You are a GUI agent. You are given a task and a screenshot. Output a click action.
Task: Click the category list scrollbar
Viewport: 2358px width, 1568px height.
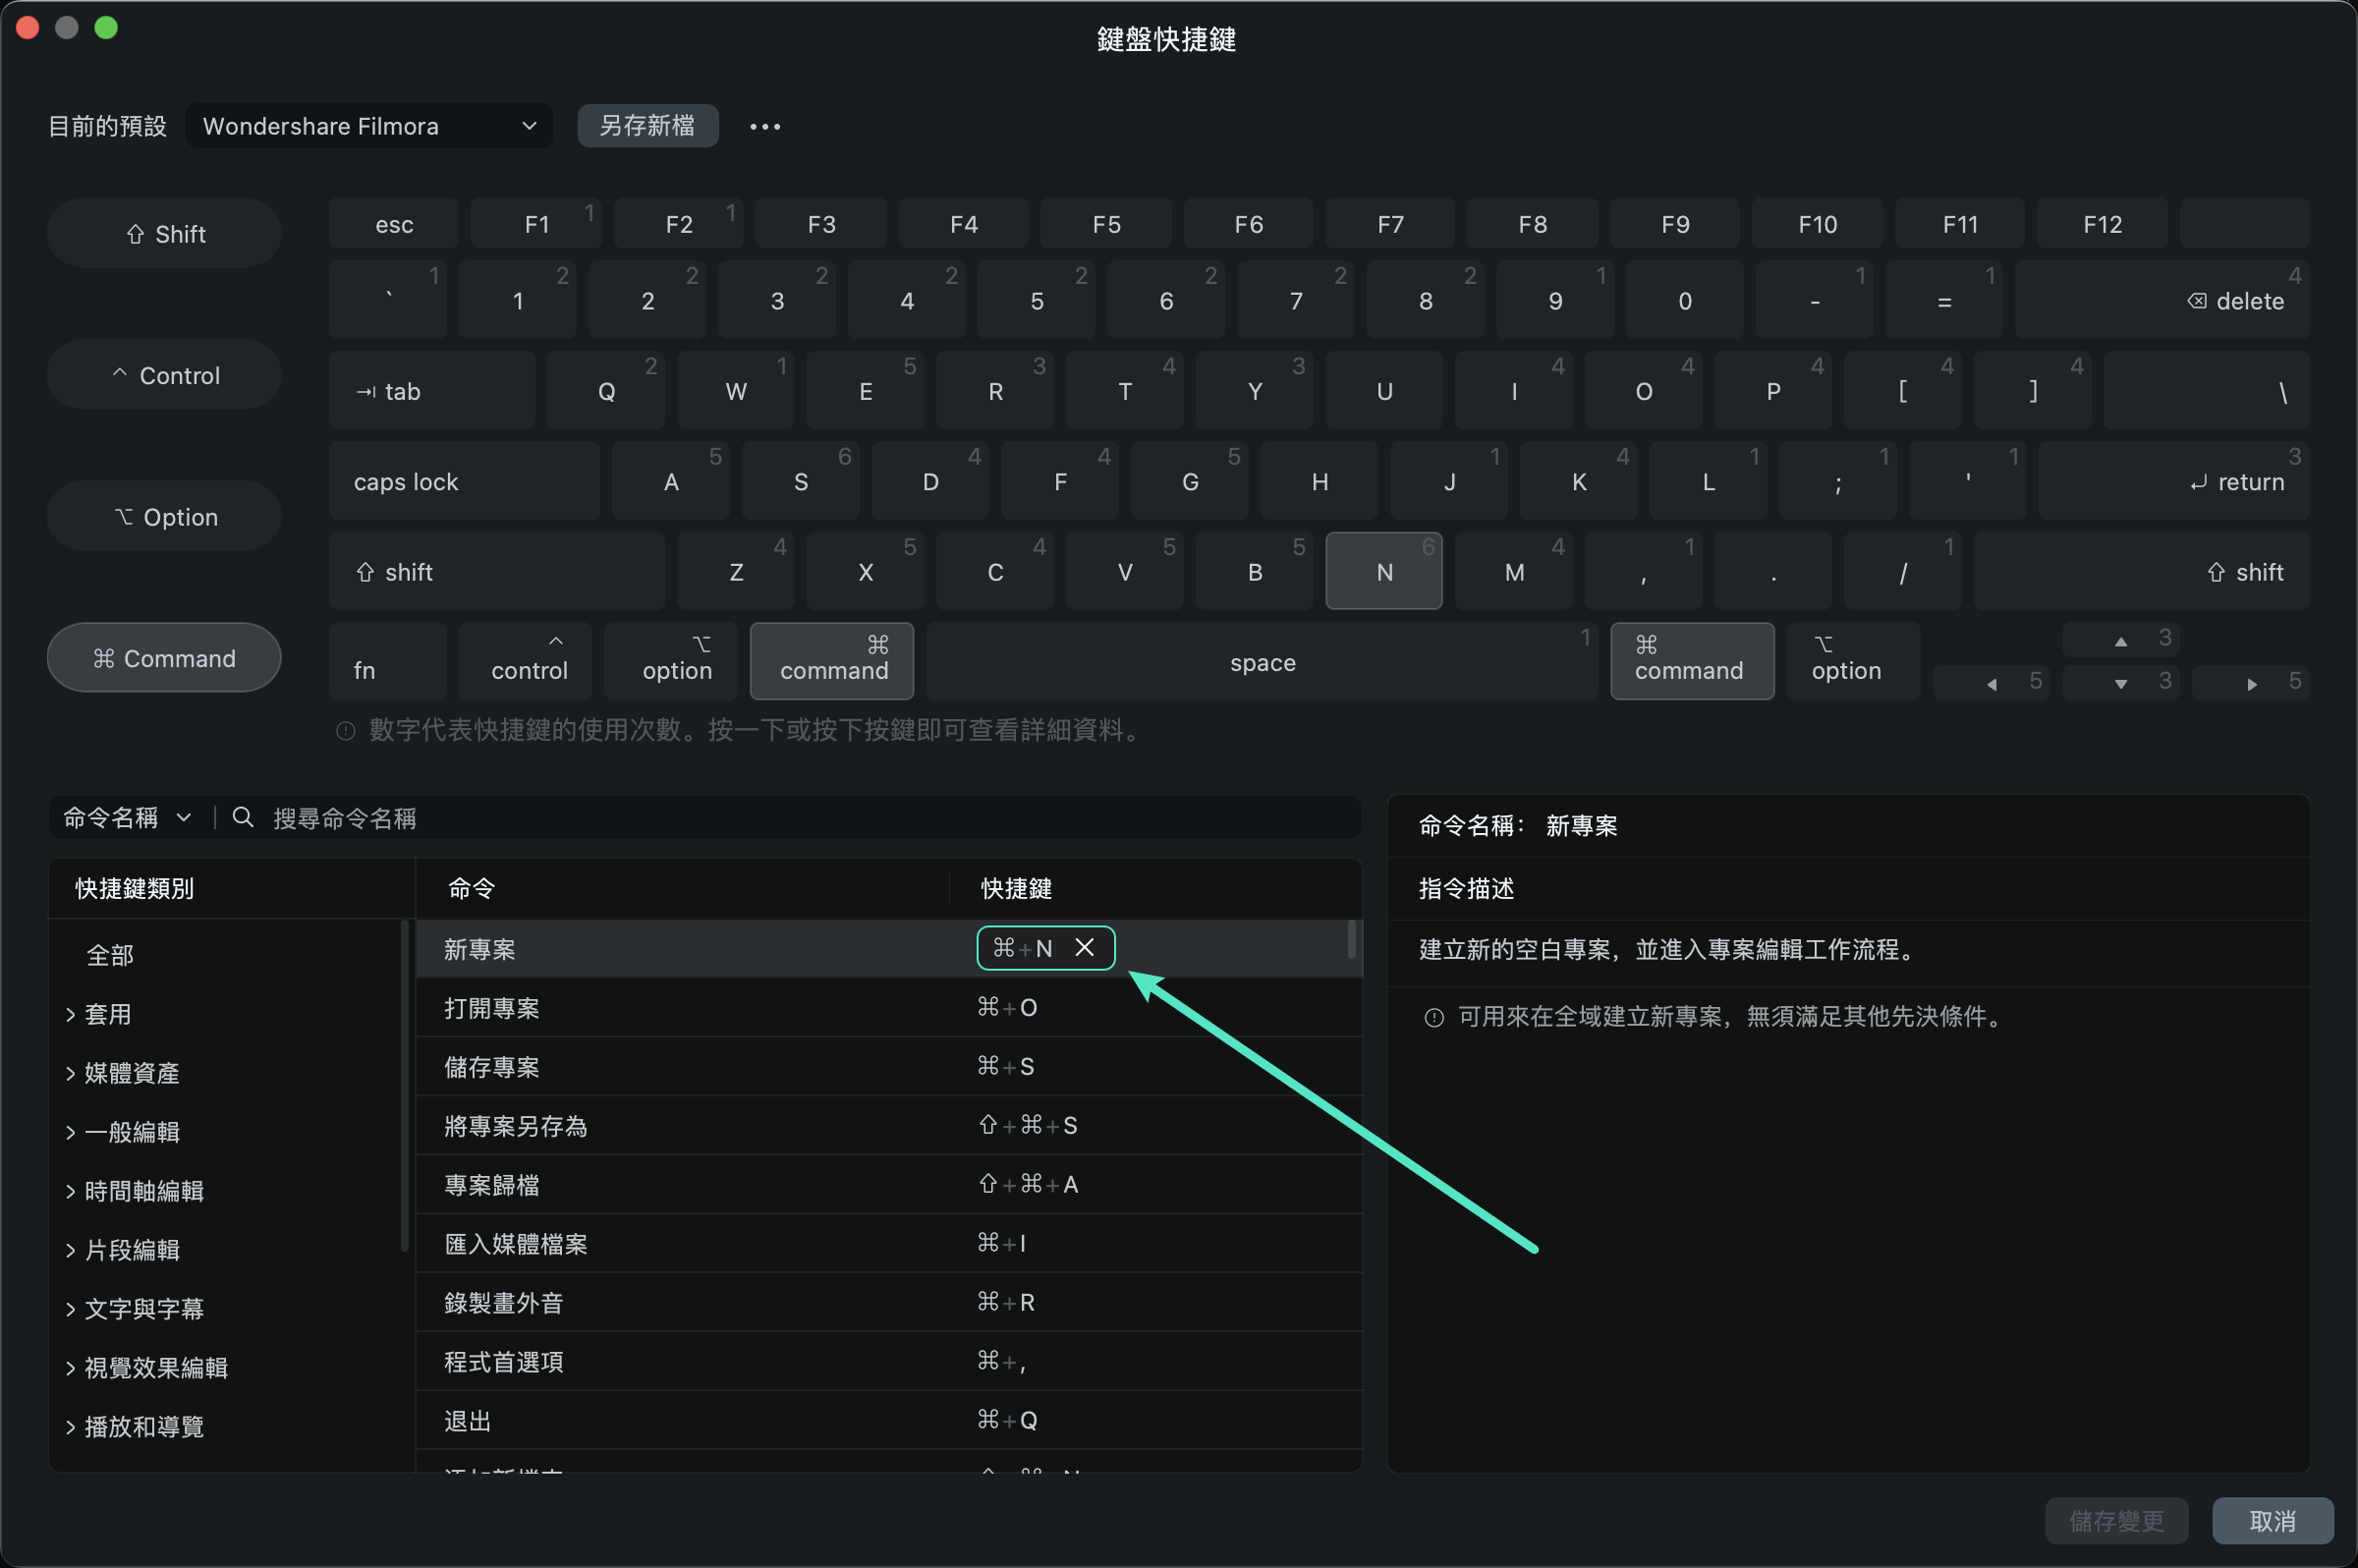click(404, 1085)
